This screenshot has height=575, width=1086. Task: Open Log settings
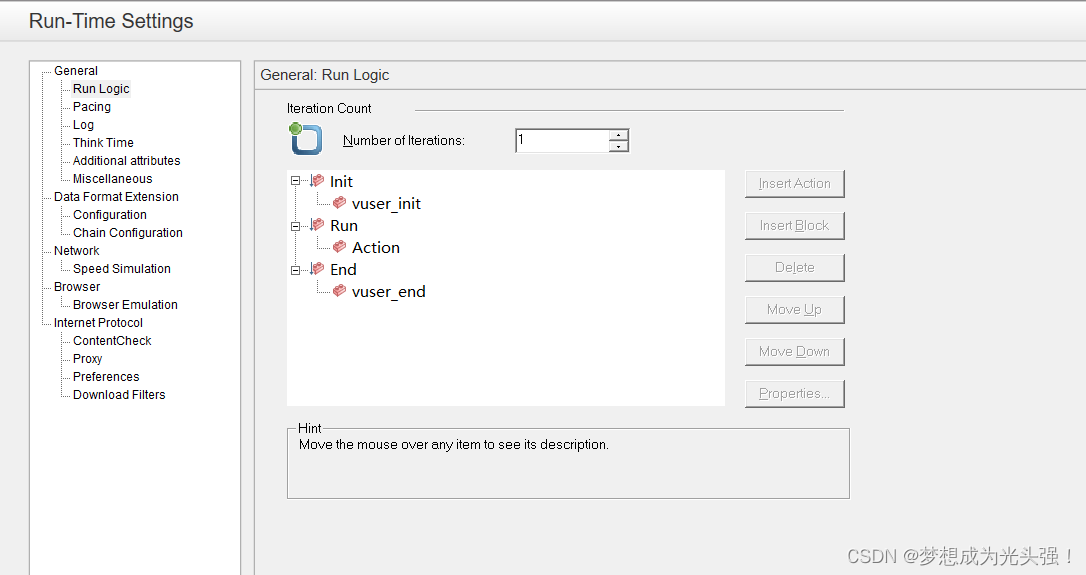(x=84, y=125)
